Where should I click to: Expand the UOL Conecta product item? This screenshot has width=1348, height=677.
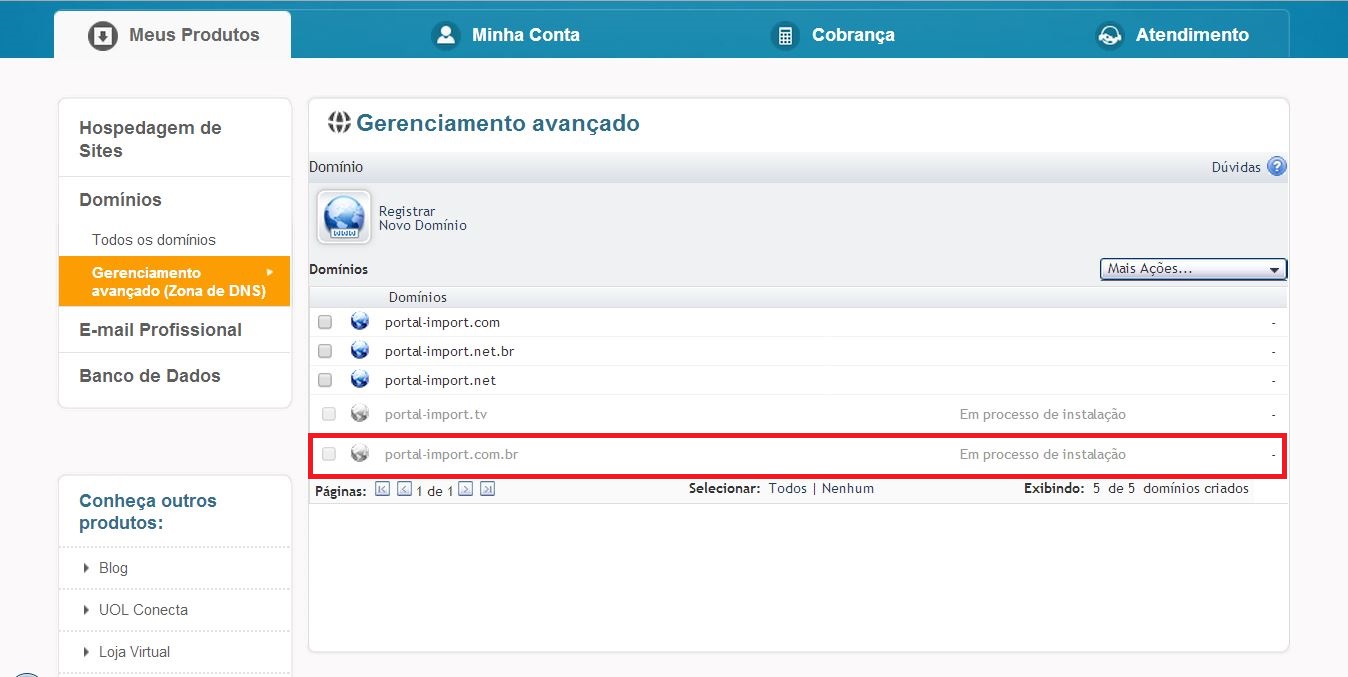tap(143, 610)
